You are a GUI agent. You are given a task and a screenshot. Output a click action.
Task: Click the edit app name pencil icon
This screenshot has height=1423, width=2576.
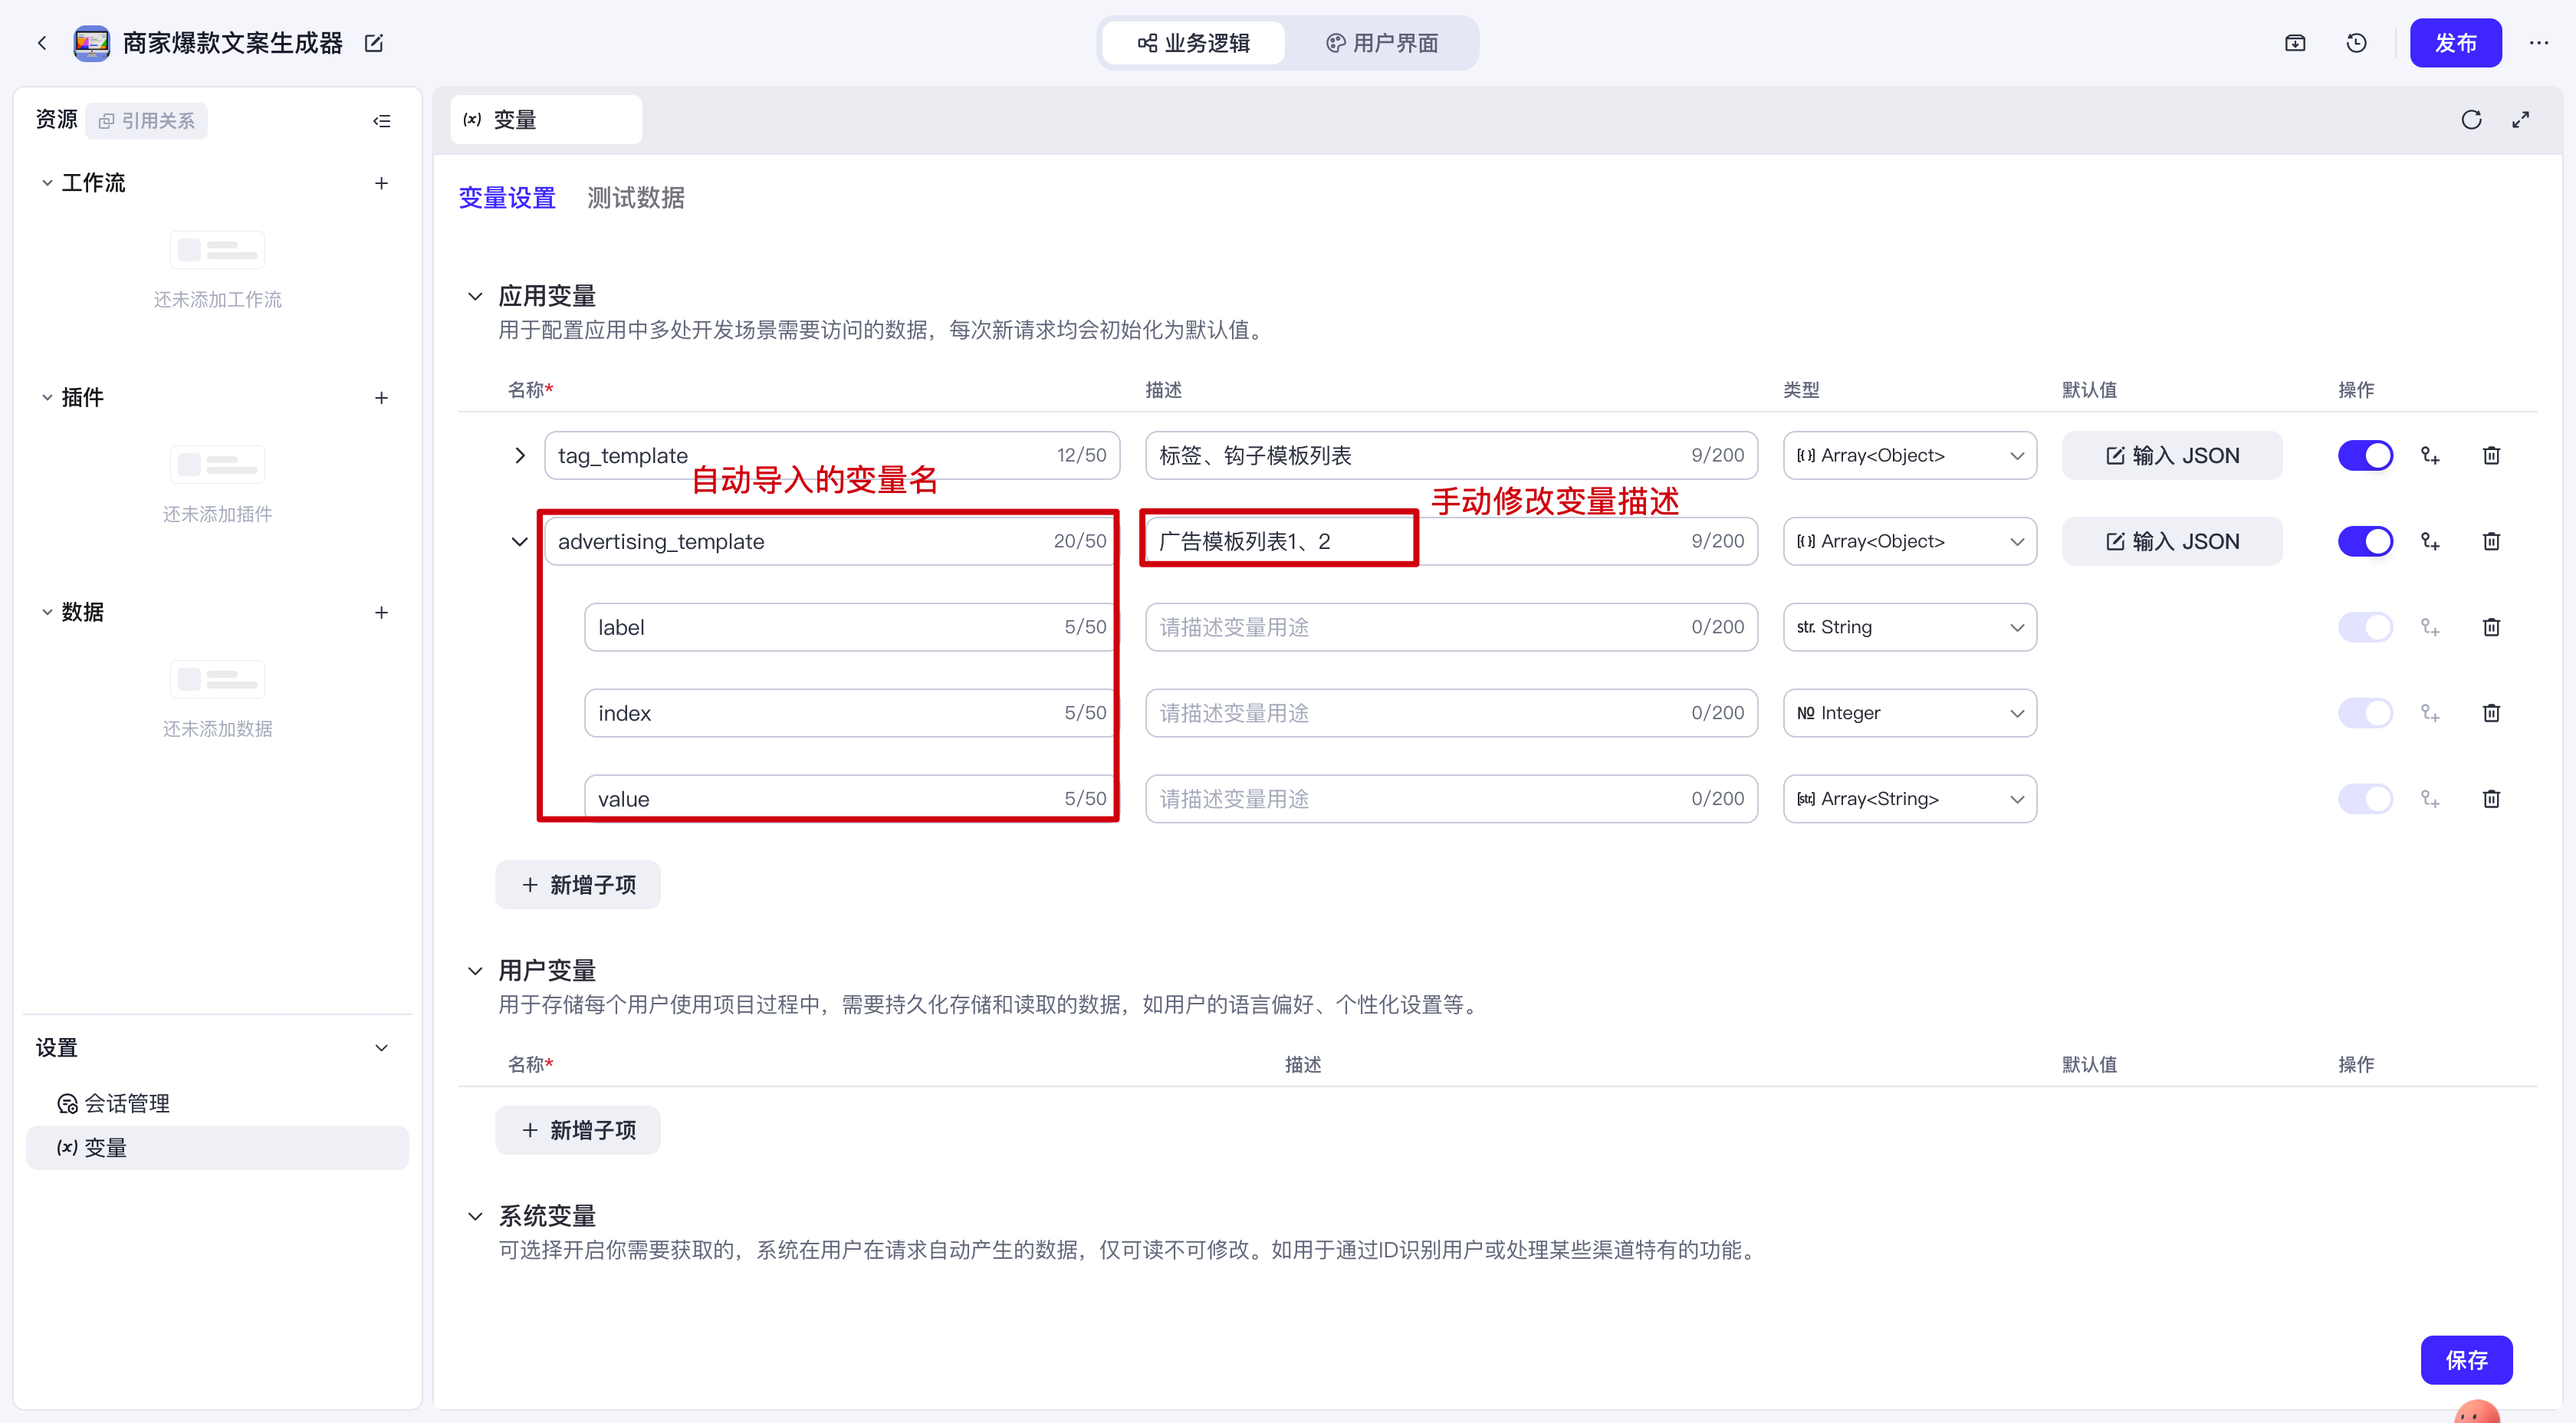(x=374, y=43)
